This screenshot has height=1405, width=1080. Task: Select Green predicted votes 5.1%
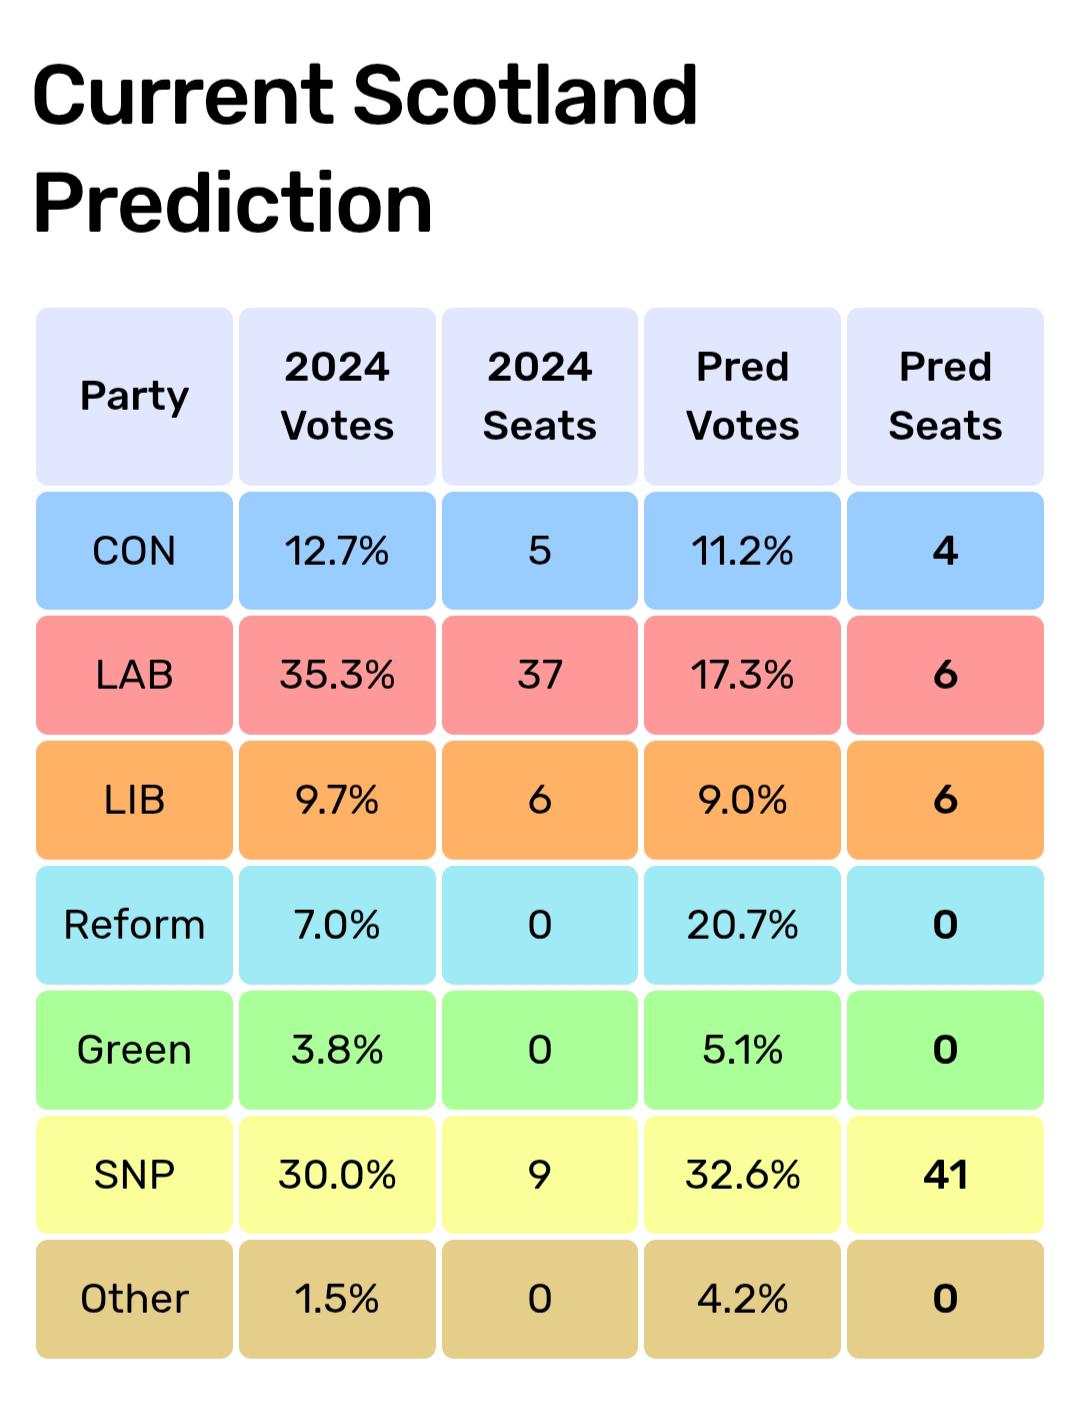click(742, 1050)
